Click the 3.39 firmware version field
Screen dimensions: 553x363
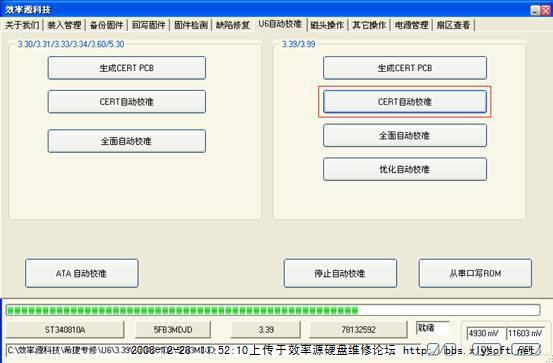[x=266, y=329]
